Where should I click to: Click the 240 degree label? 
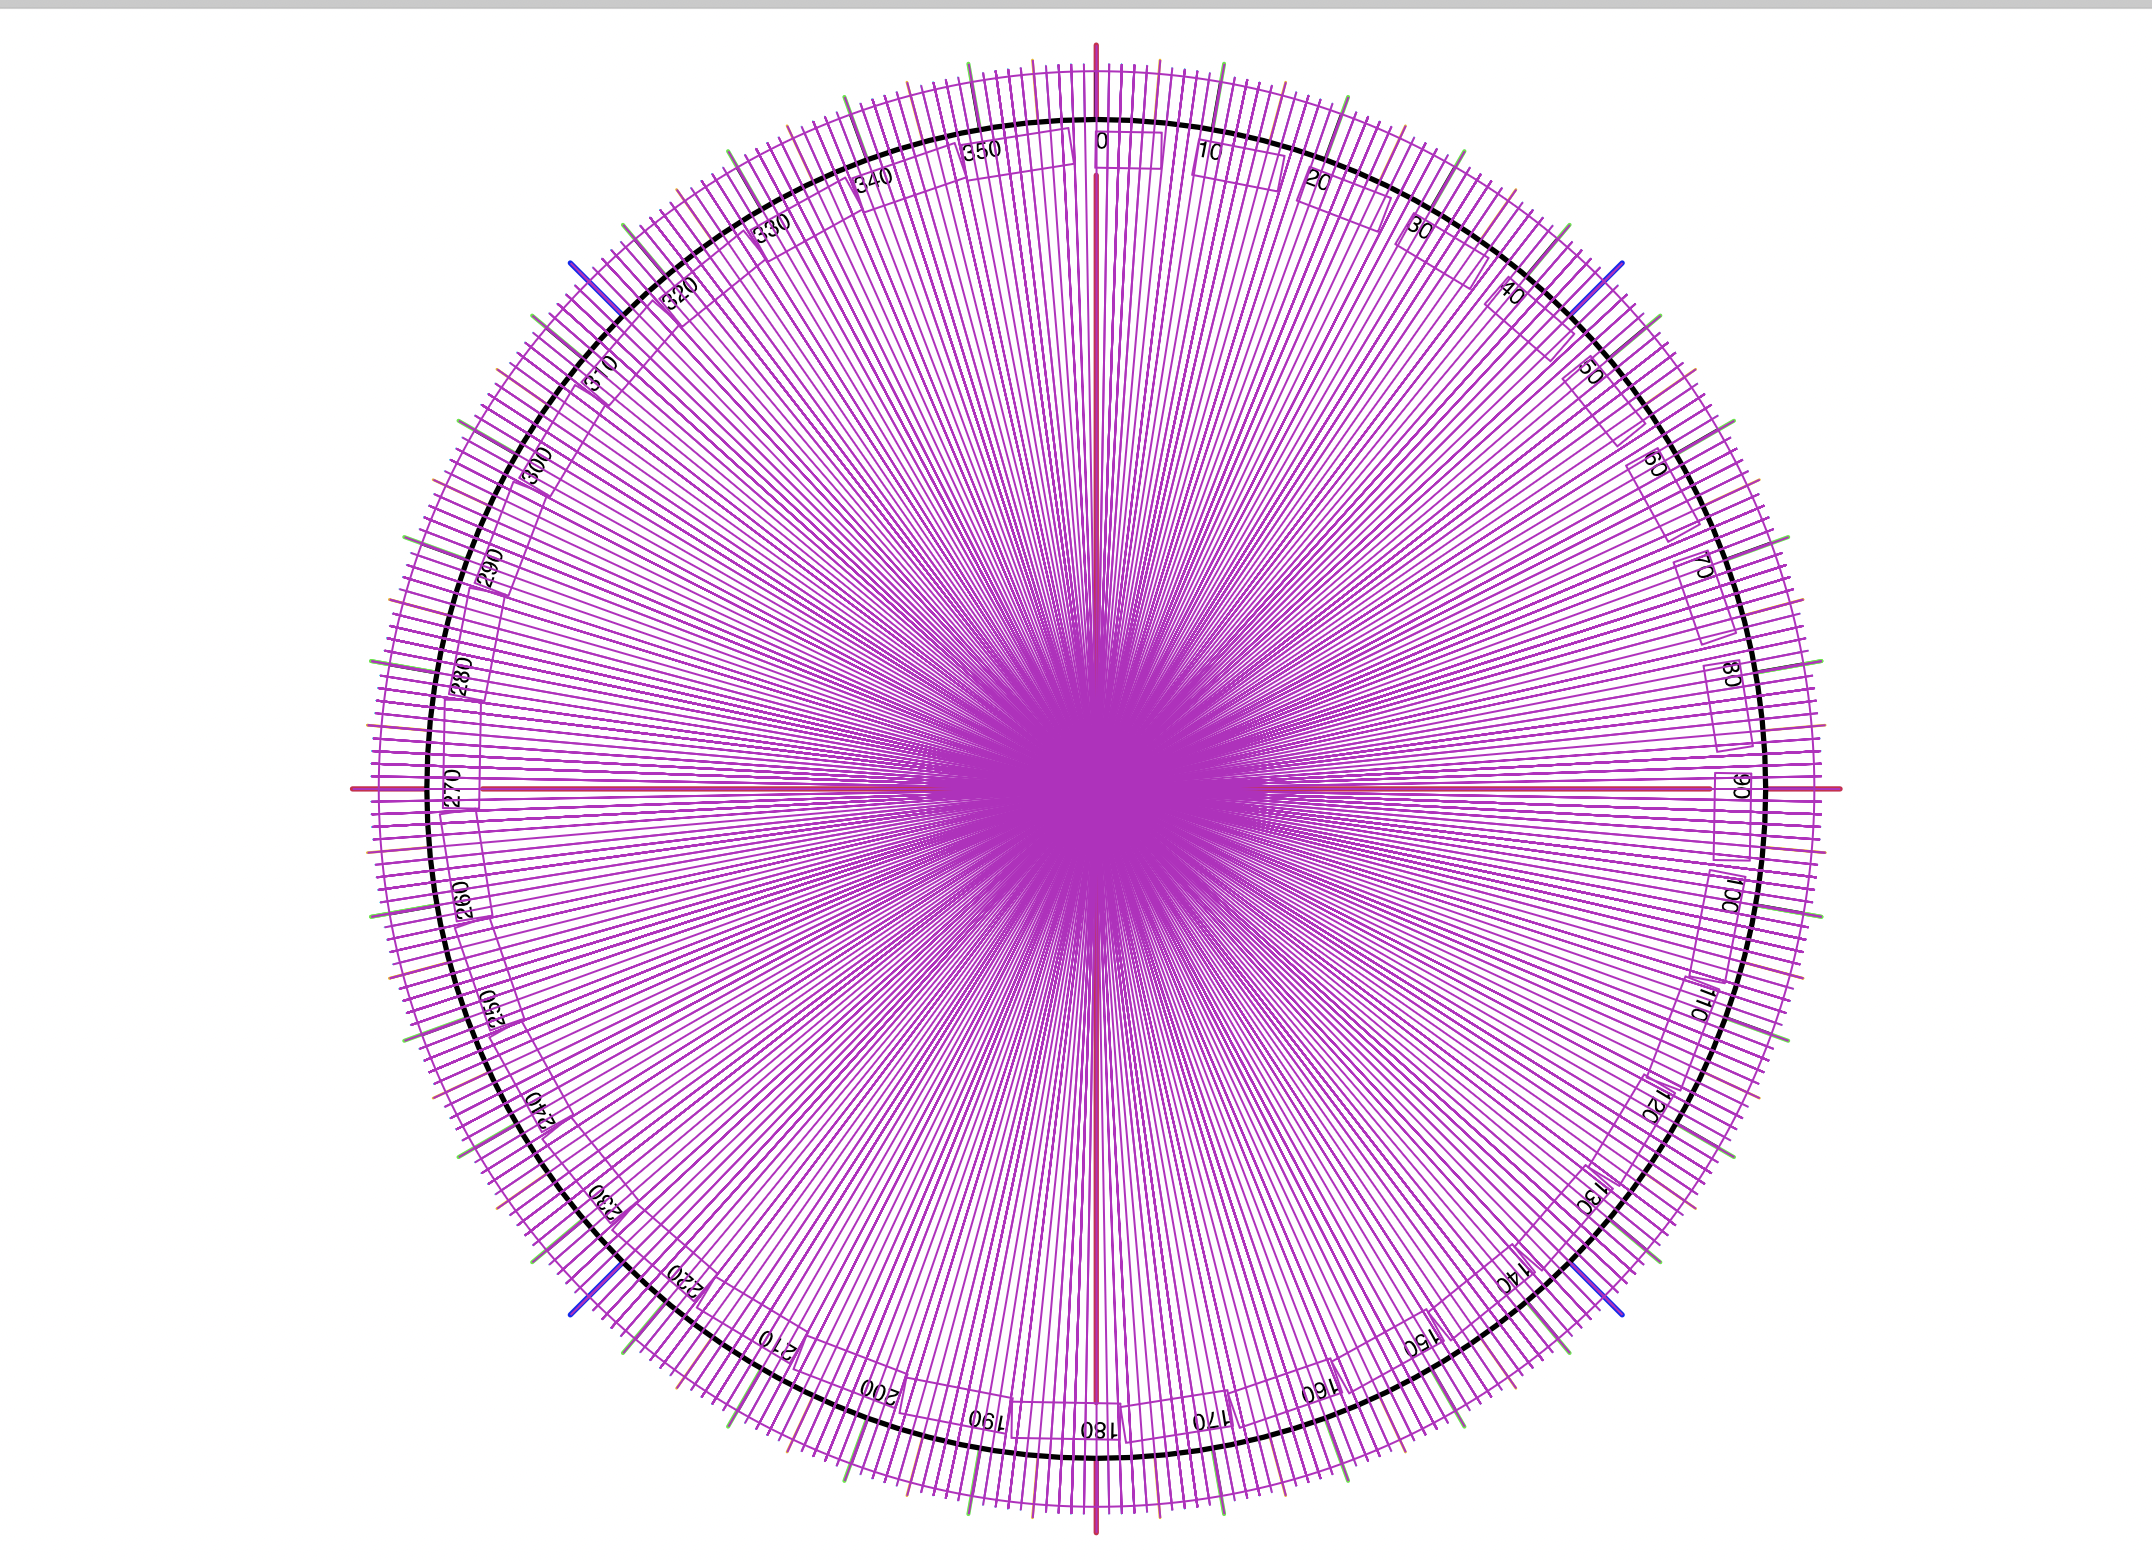coord(541,1110)
